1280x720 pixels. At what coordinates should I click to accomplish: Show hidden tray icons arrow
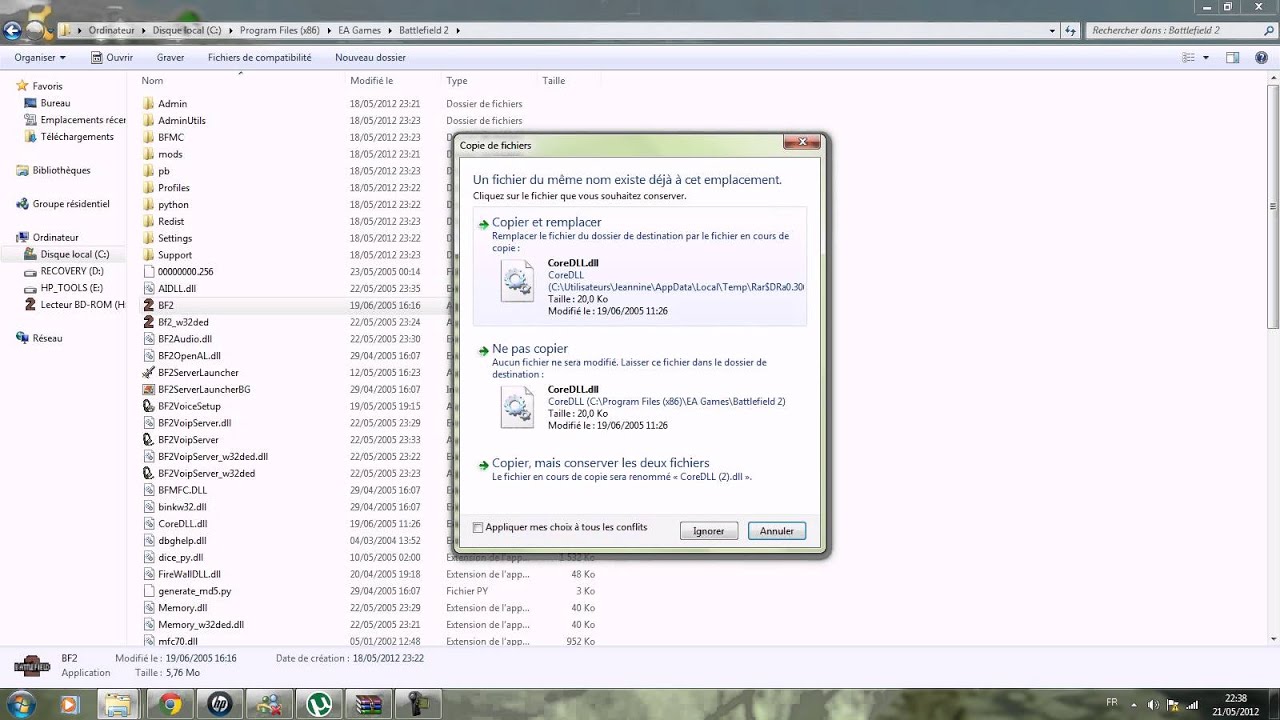1136,704
